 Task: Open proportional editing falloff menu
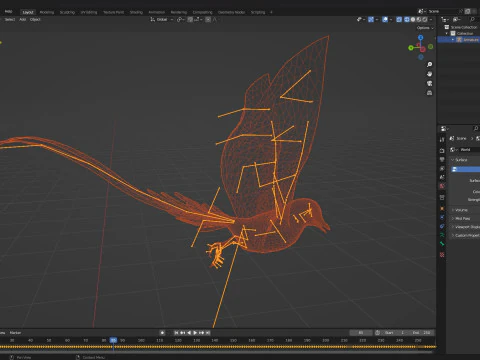coord(215,20)
